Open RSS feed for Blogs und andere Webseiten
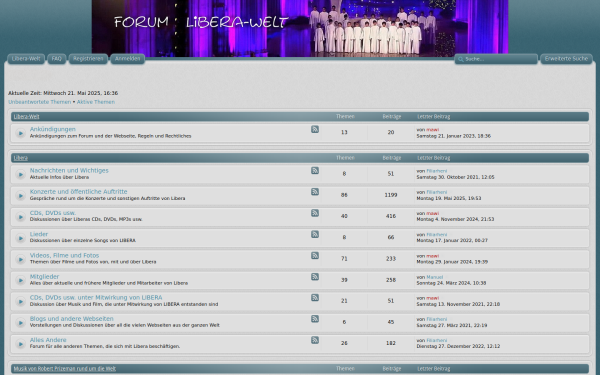Viewport: 600px width, 375px height. tap(315, 319)
